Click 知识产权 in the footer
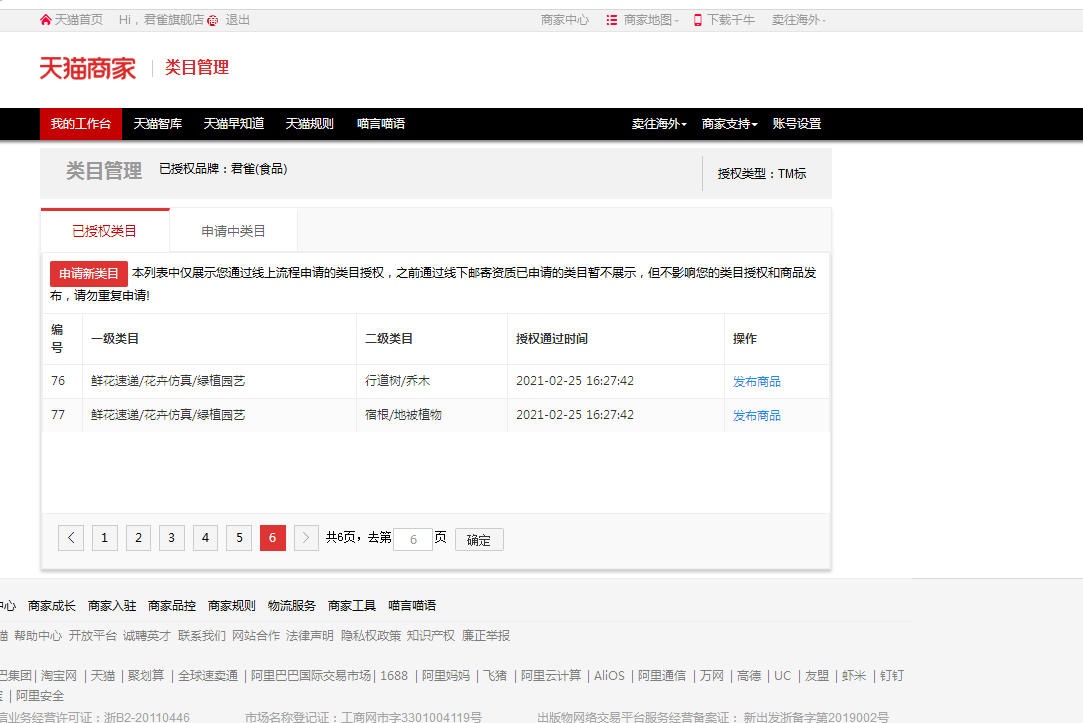 [x=431, y=635]
